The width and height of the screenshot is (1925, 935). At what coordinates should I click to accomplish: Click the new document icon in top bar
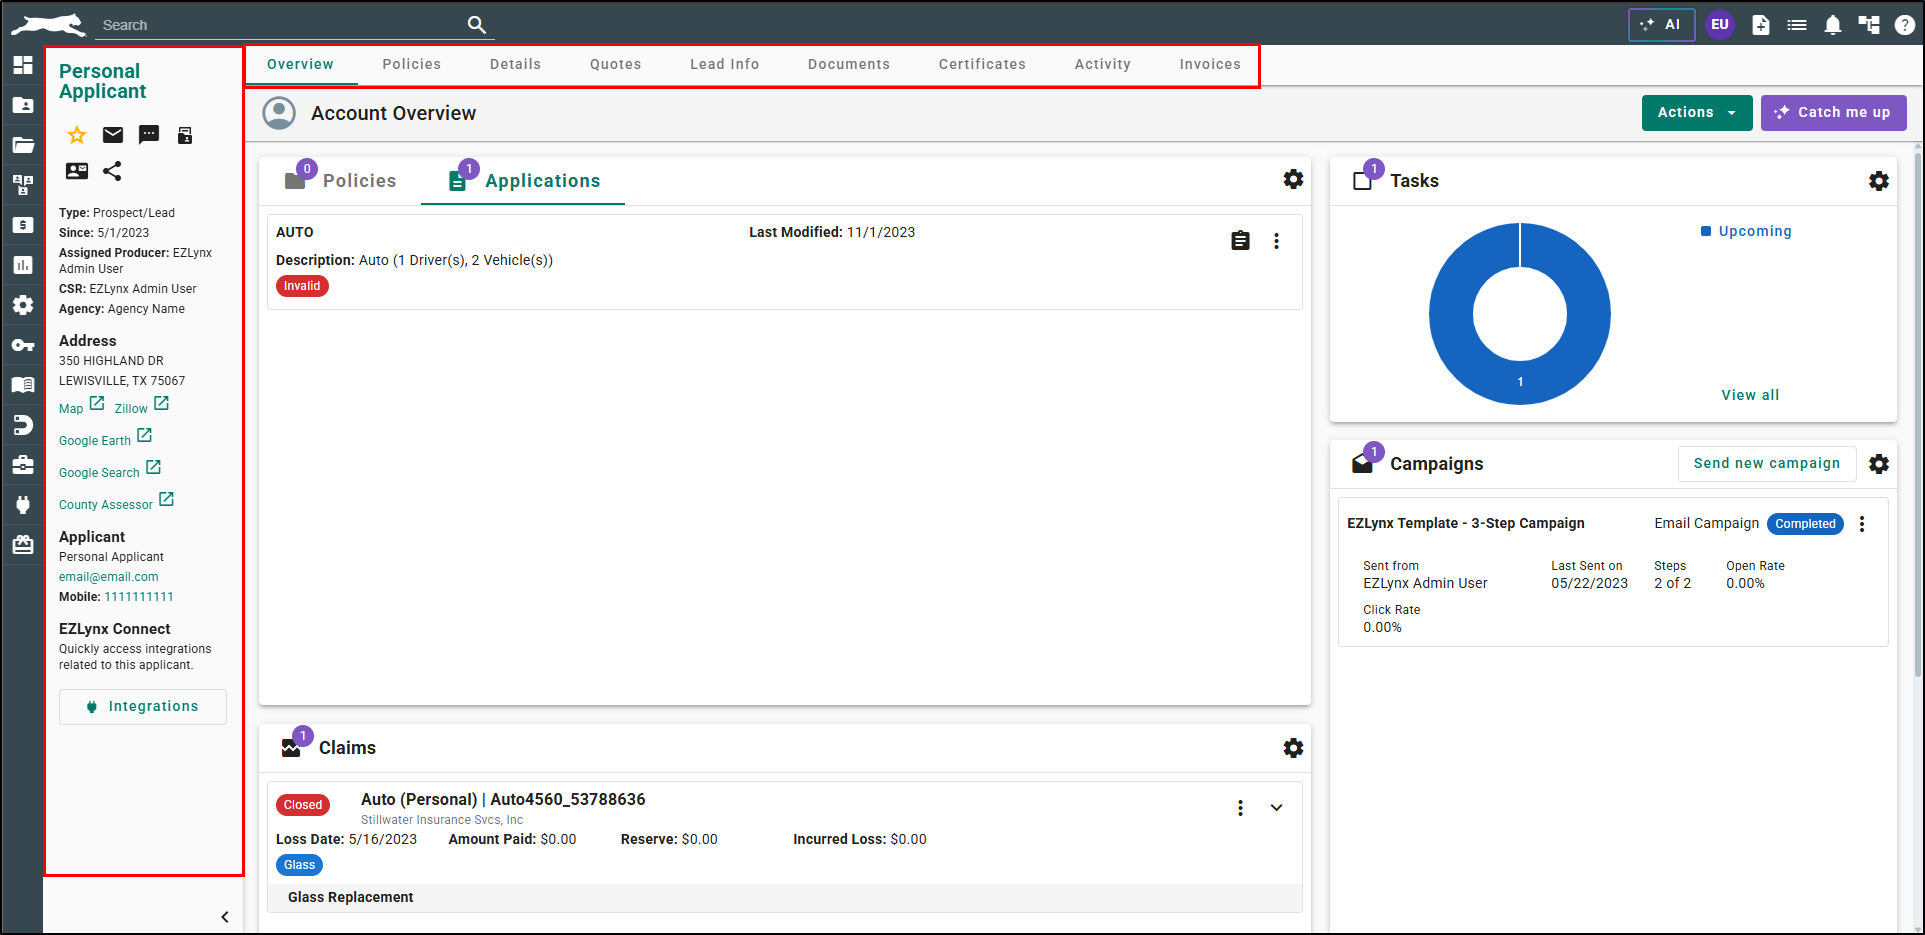(1761, 25)
